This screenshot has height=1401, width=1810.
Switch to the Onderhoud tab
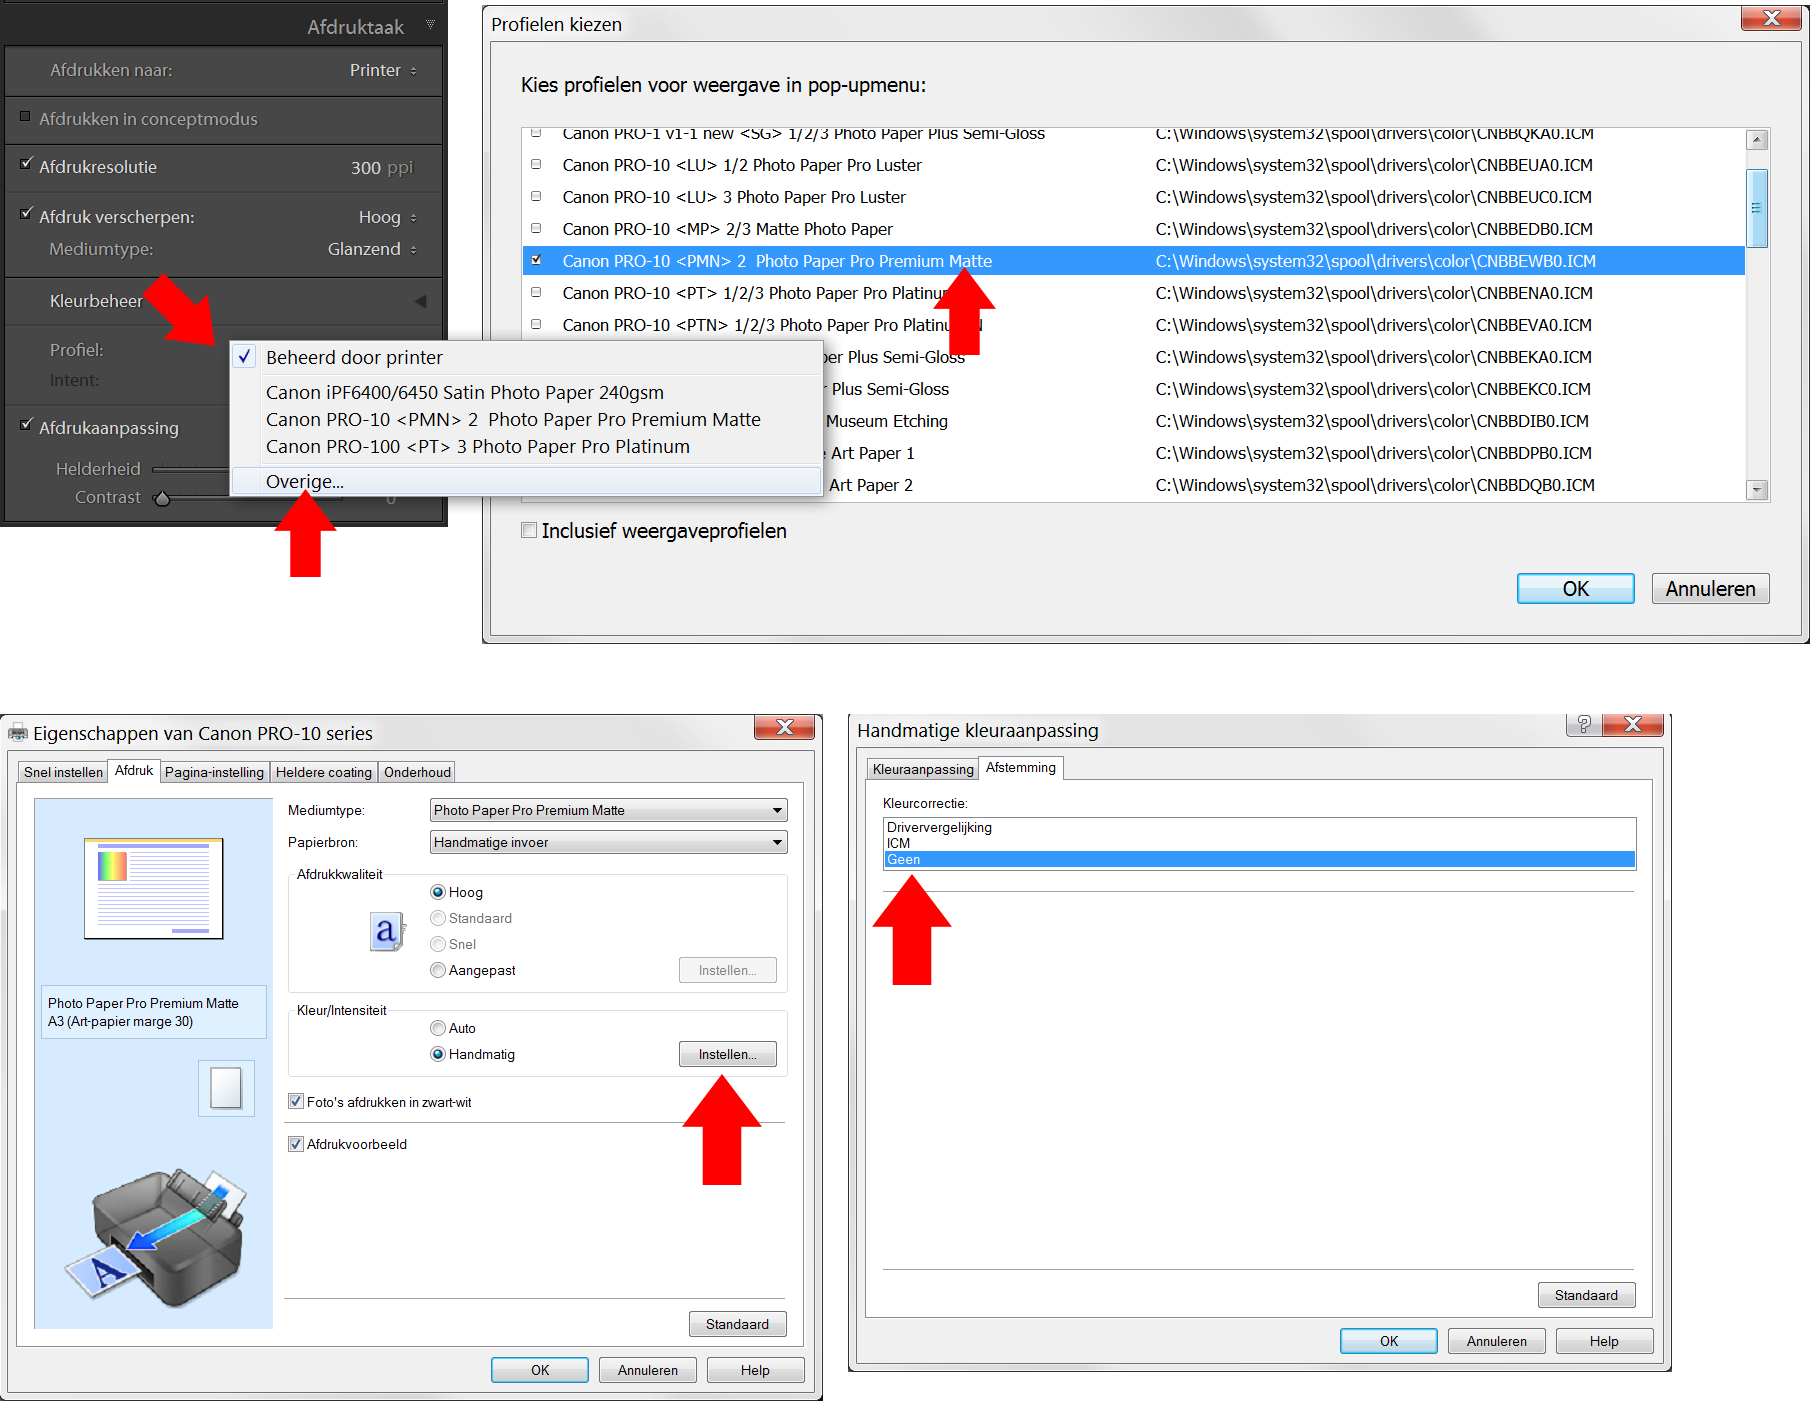(x=417, y=772)
